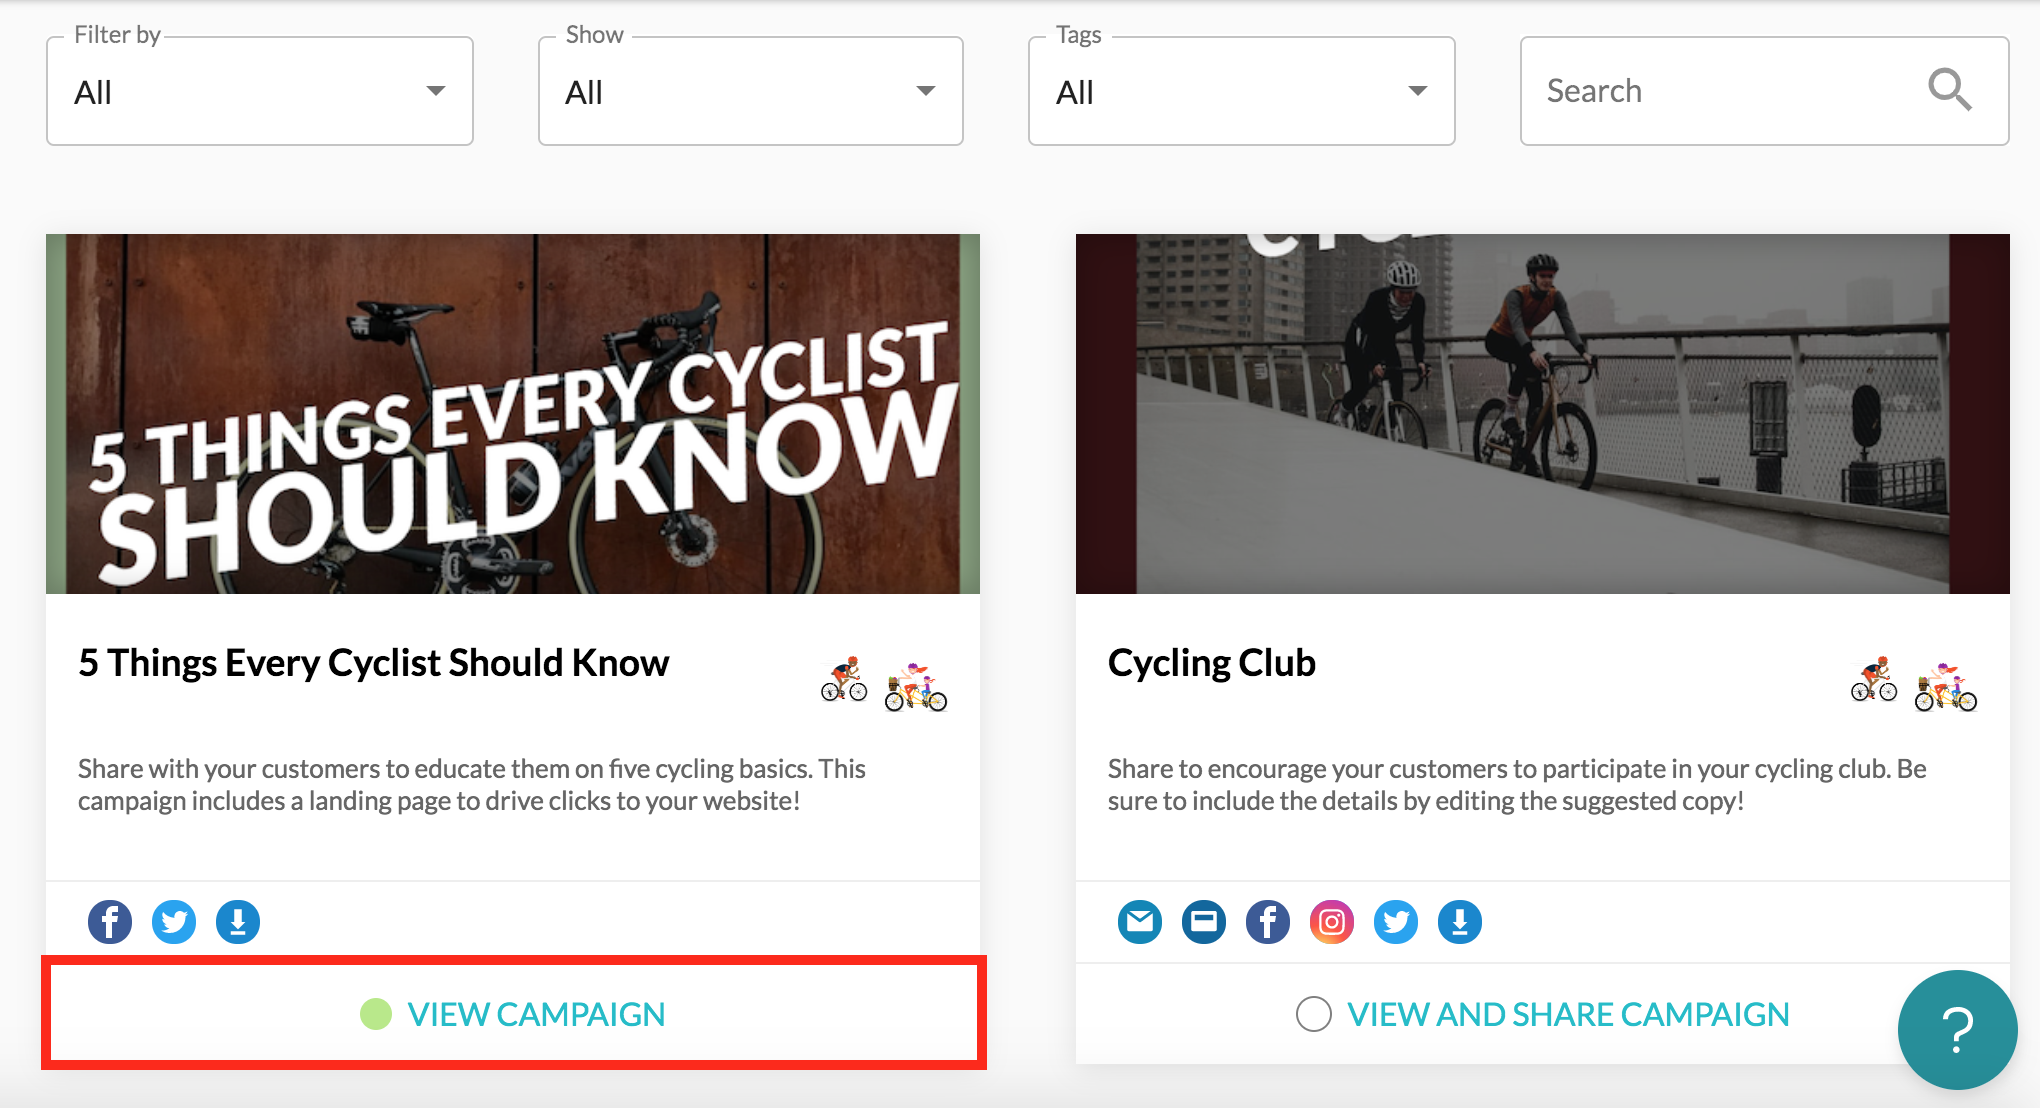2040x1108 pixels.
Task: Expand the Show dropdown
Action: tap(751, 91)
